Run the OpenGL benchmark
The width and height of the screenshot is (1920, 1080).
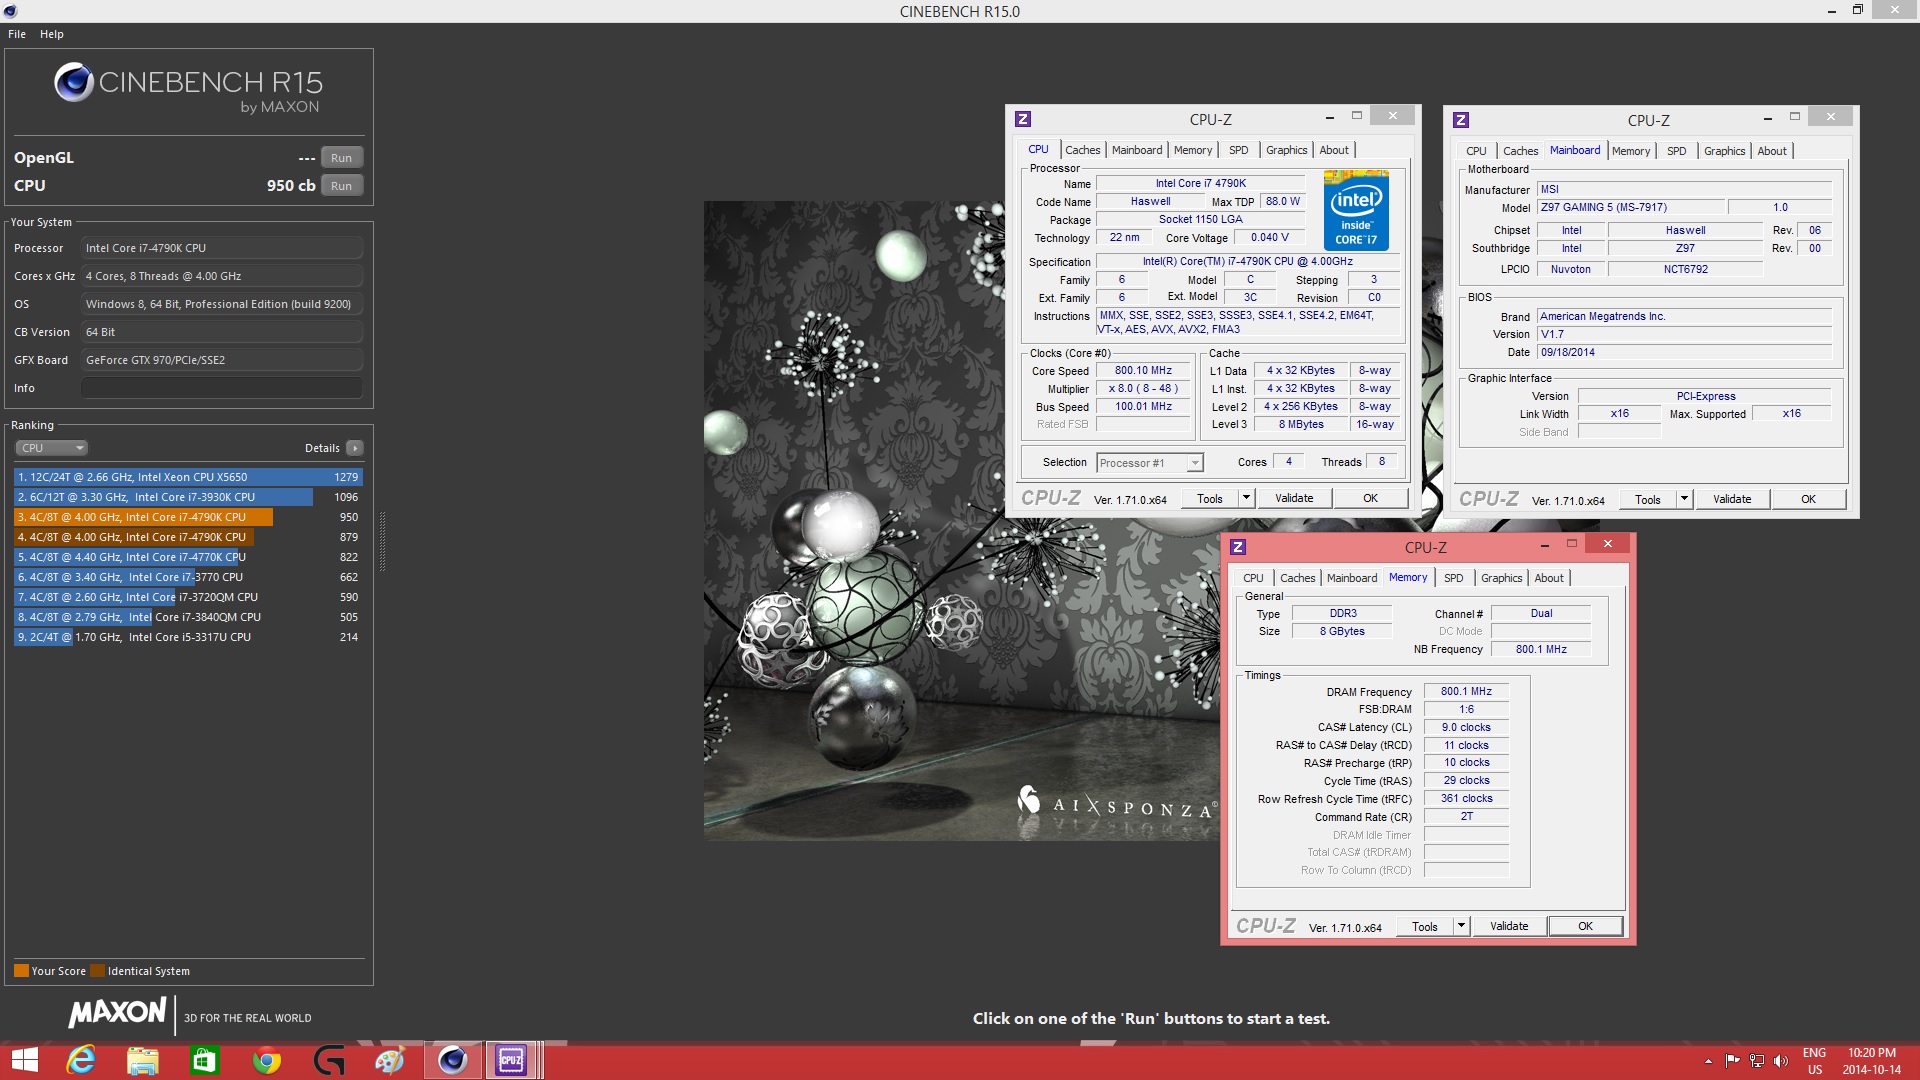(x=341, y=158)
